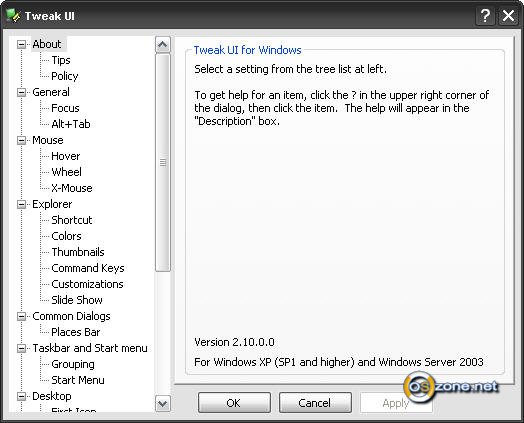Collapse the General tree node

click(x=21, y=92)
